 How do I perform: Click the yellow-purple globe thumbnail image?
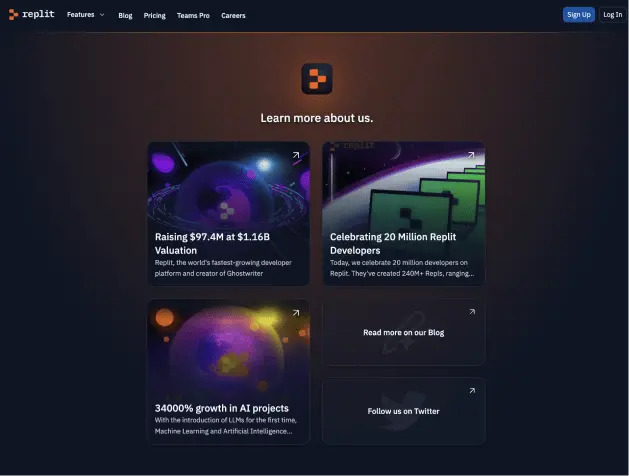pyautogui.click(x=229, y=349)
